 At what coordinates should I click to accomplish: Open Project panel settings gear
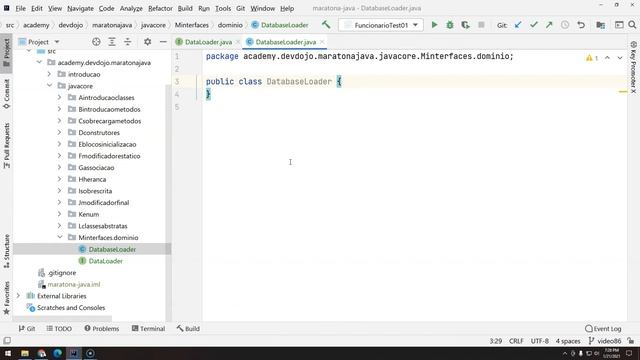coord(147,42)
